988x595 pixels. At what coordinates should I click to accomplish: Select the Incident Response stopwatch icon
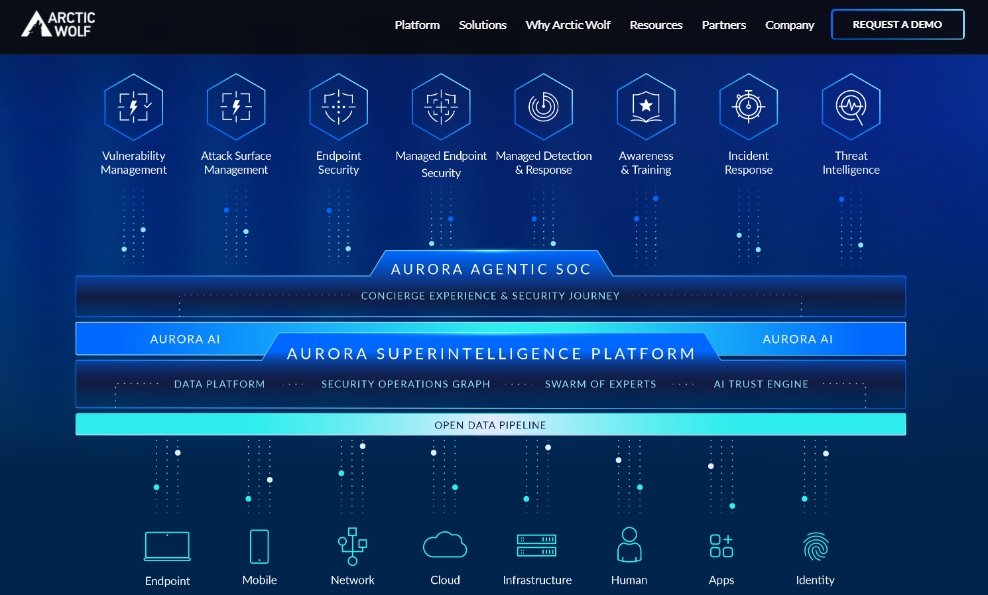click(749, 107)
